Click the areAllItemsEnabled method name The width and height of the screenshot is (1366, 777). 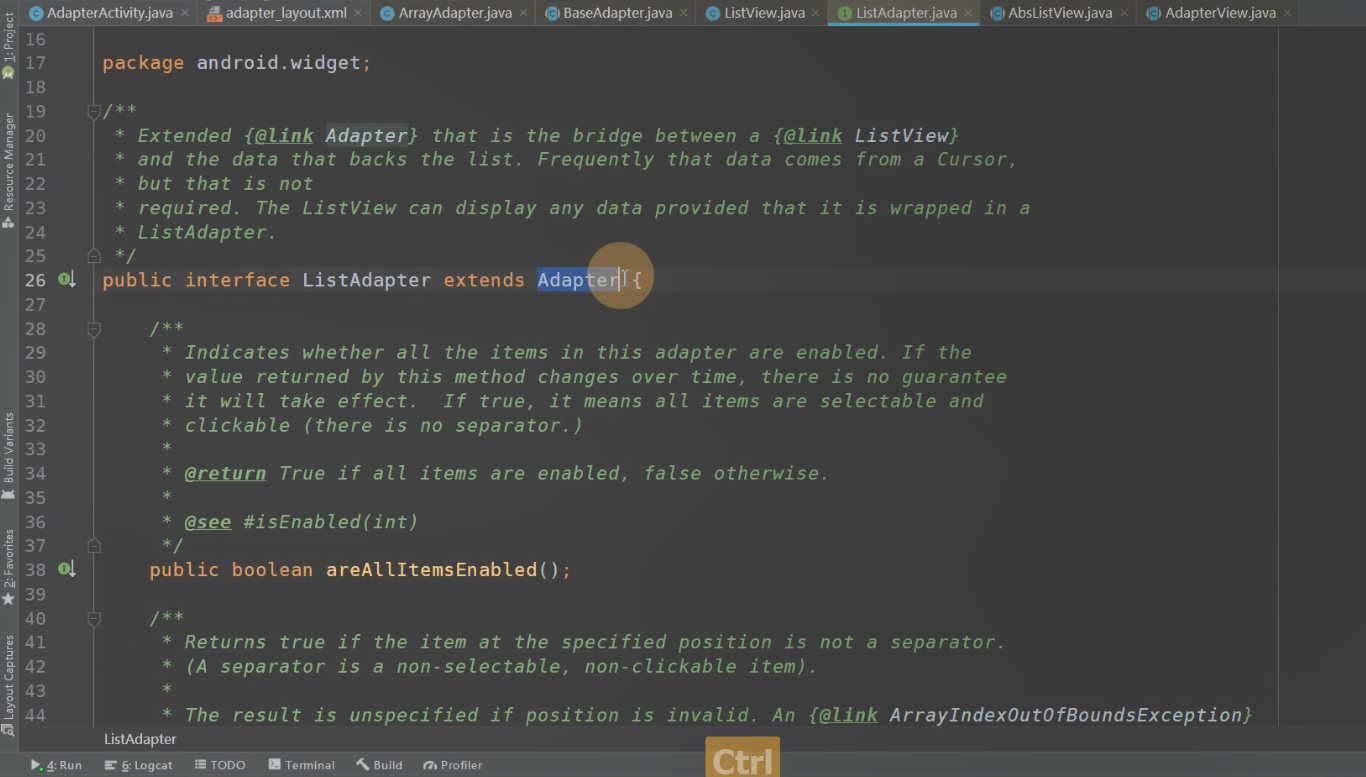click(x=432, y=570)
